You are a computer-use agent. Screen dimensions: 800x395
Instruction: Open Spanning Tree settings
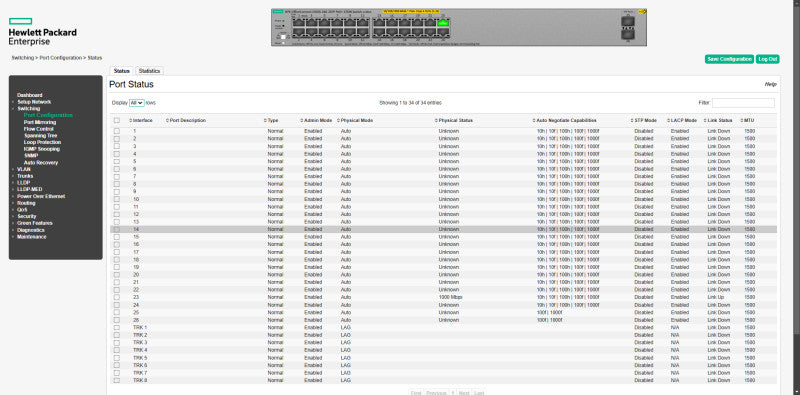point(41,136)
